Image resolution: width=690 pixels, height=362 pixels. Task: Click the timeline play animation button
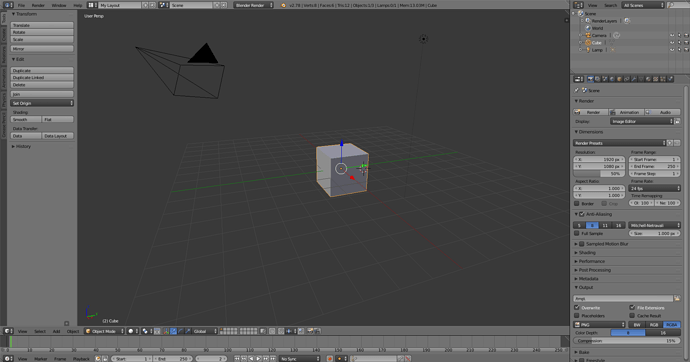259,358
